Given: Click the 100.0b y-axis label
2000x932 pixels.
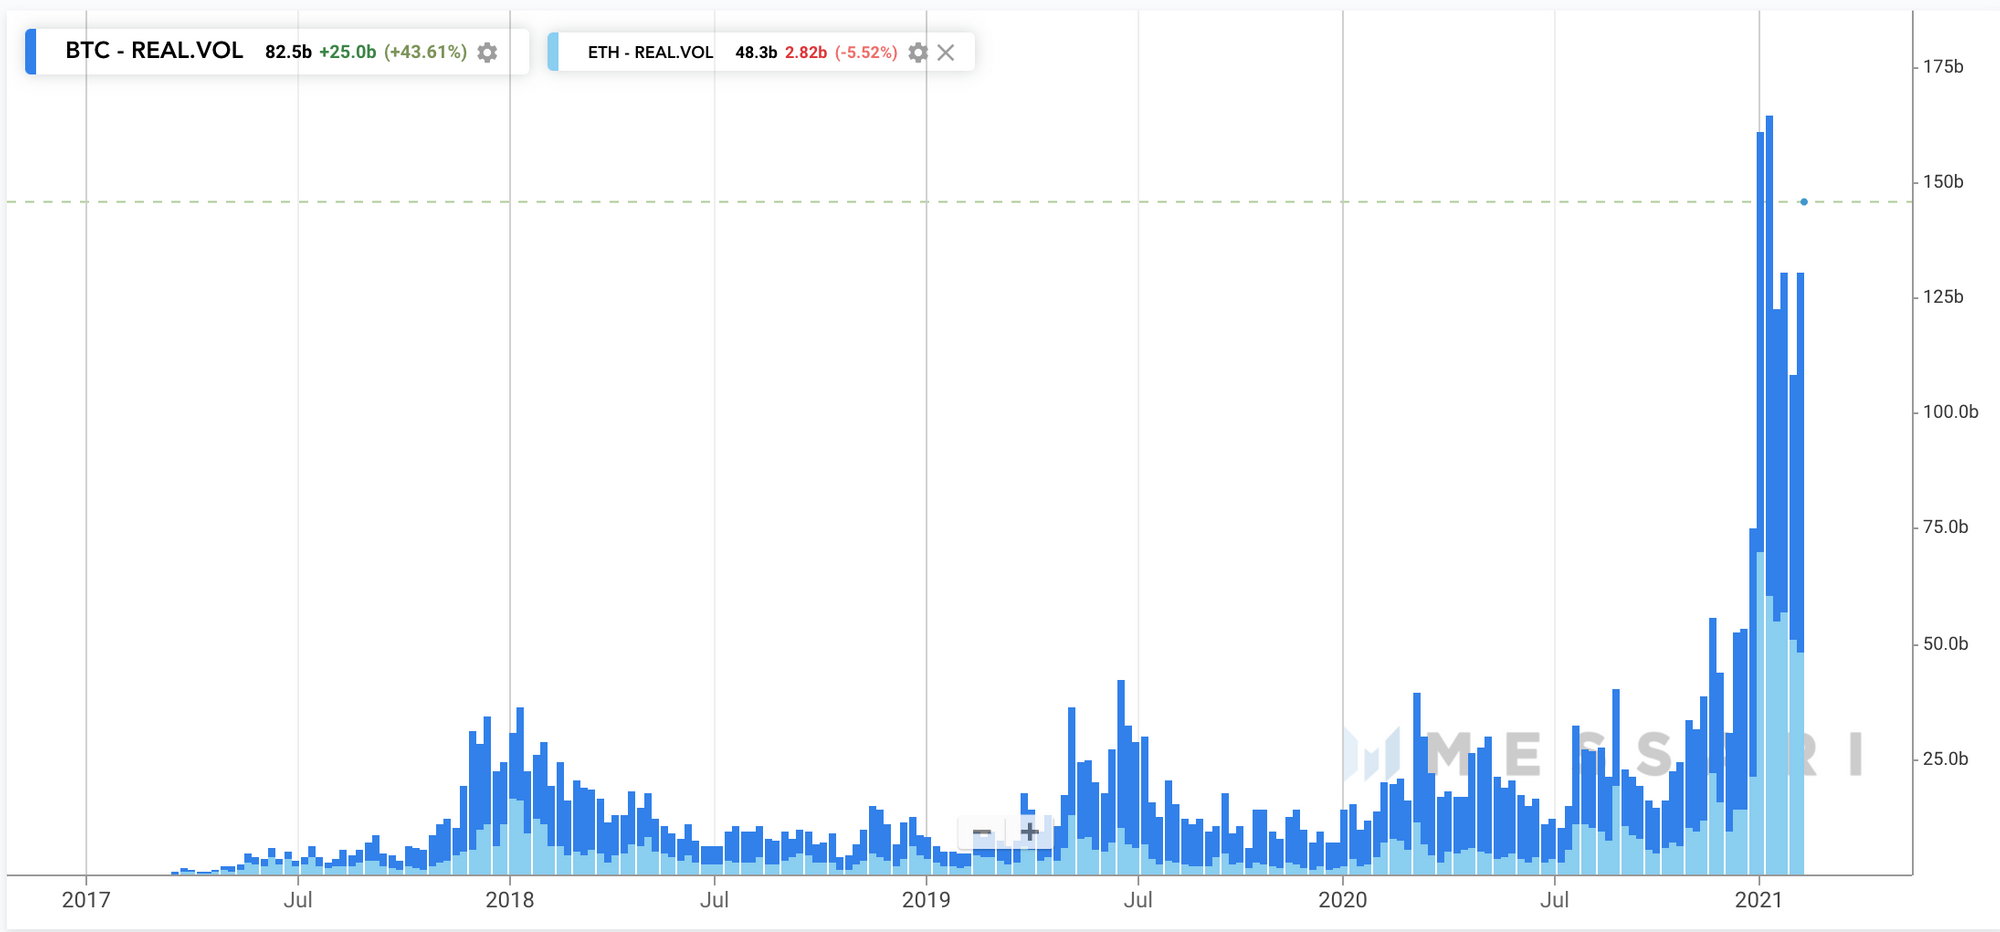Looking at the screenshot, I should tap(1950, 412).
